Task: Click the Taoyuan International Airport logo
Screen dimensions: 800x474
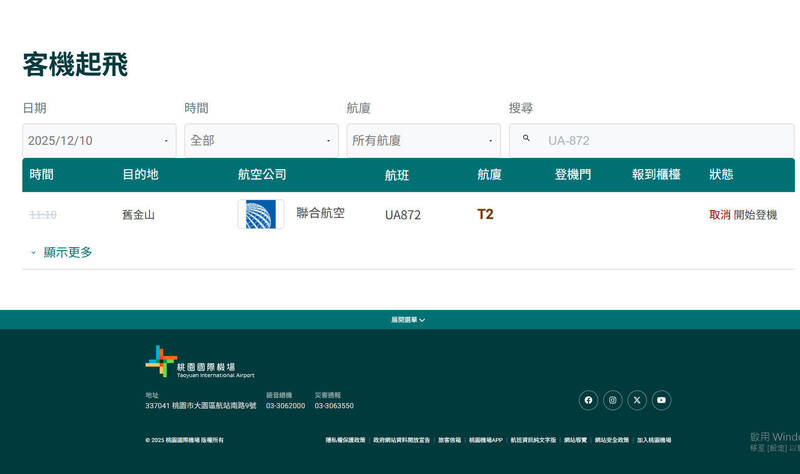Action: click(x=200, y=362)
